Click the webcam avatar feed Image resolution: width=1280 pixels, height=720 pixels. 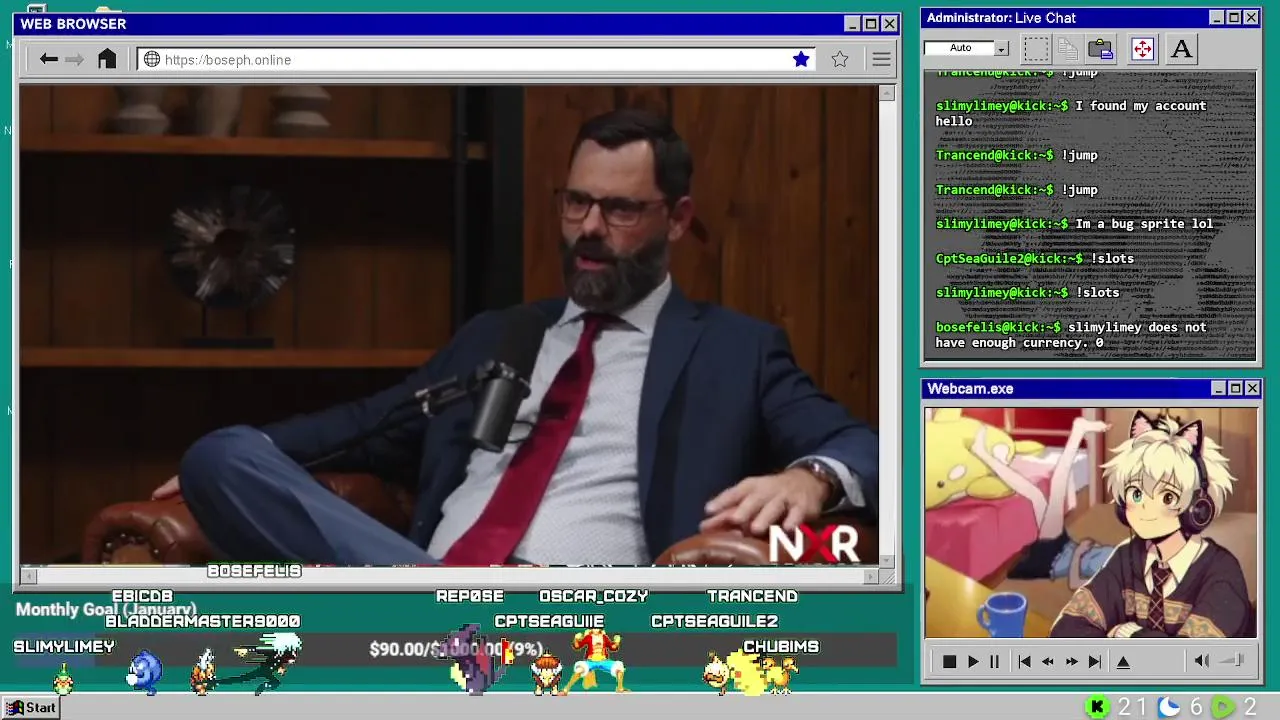tap(1090, 522)
